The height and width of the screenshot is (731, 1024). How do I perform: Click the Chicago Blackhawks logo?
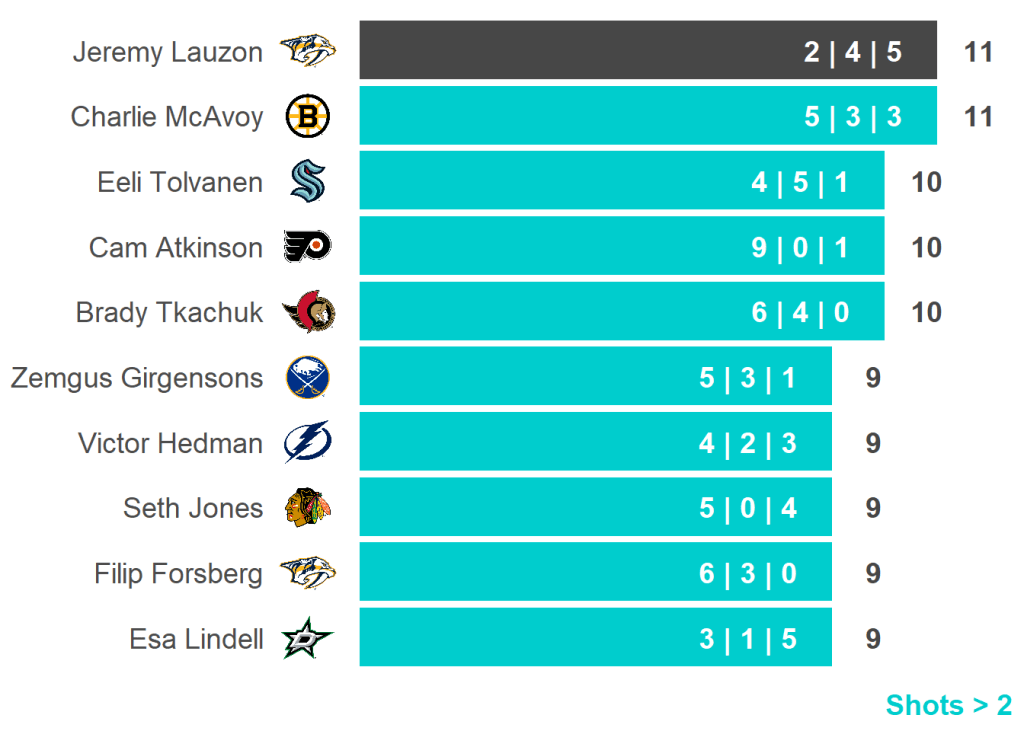tap(307, 508)
